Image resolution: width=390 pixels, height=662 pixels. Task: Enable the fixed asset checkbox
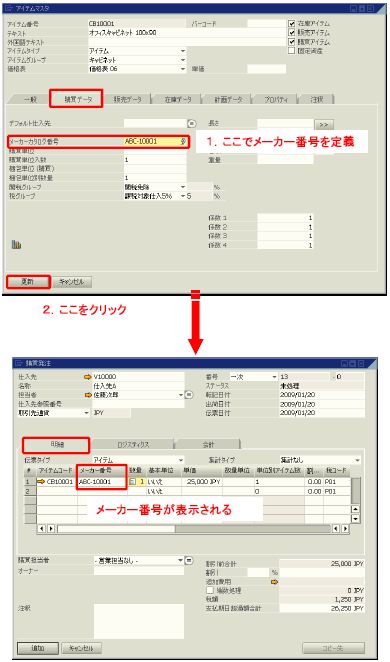(291, 51)
